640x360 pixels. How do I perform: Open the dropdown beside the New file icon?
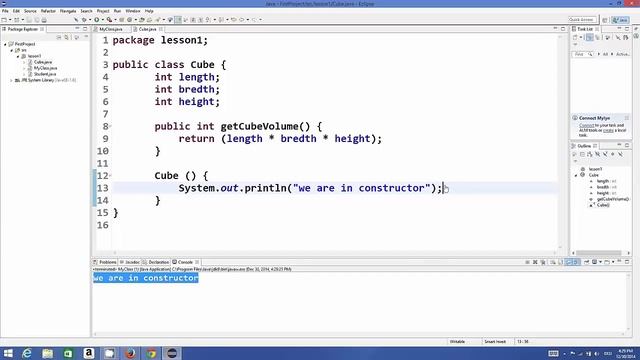tap(10, 20)
